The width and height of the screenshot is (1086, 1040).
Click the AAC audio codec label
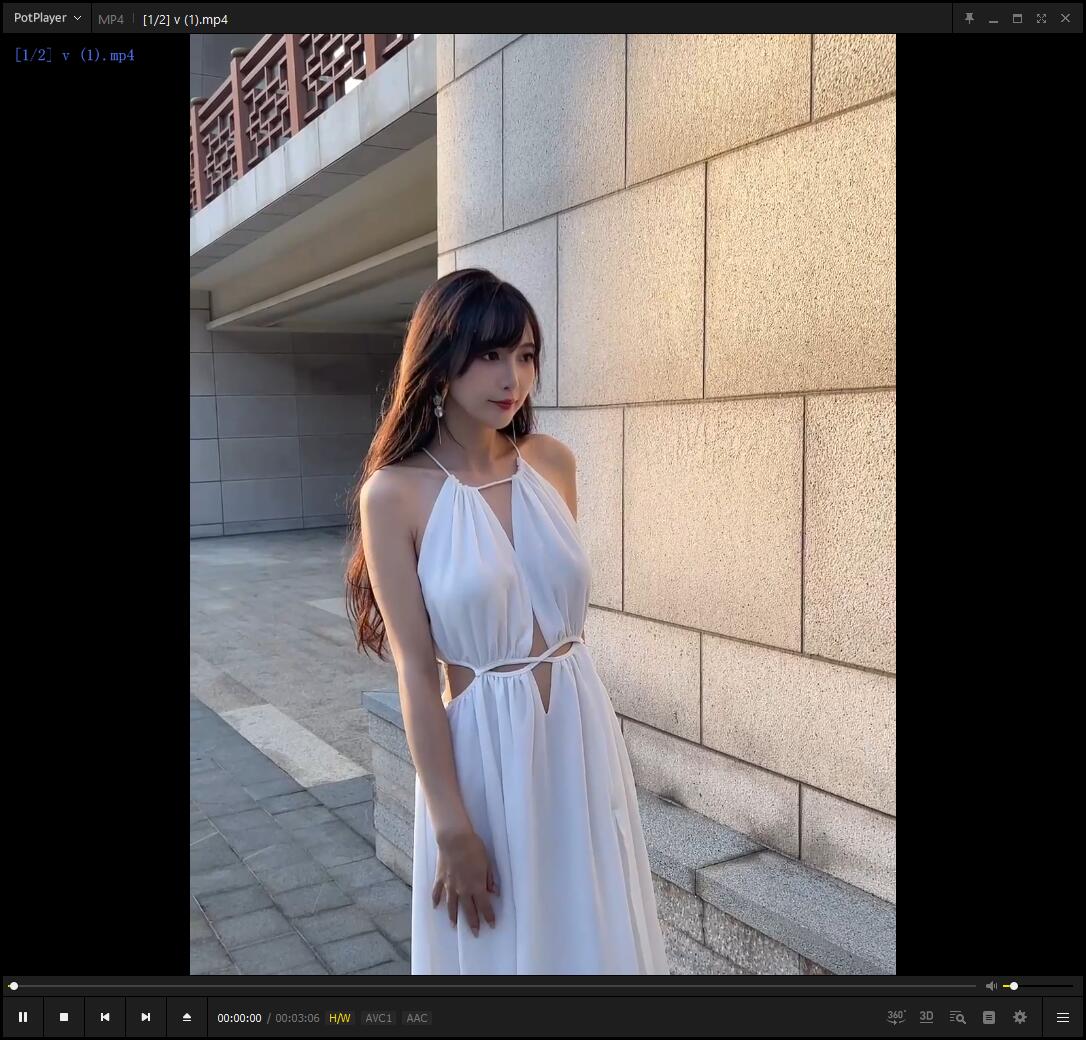[417, 1018]
